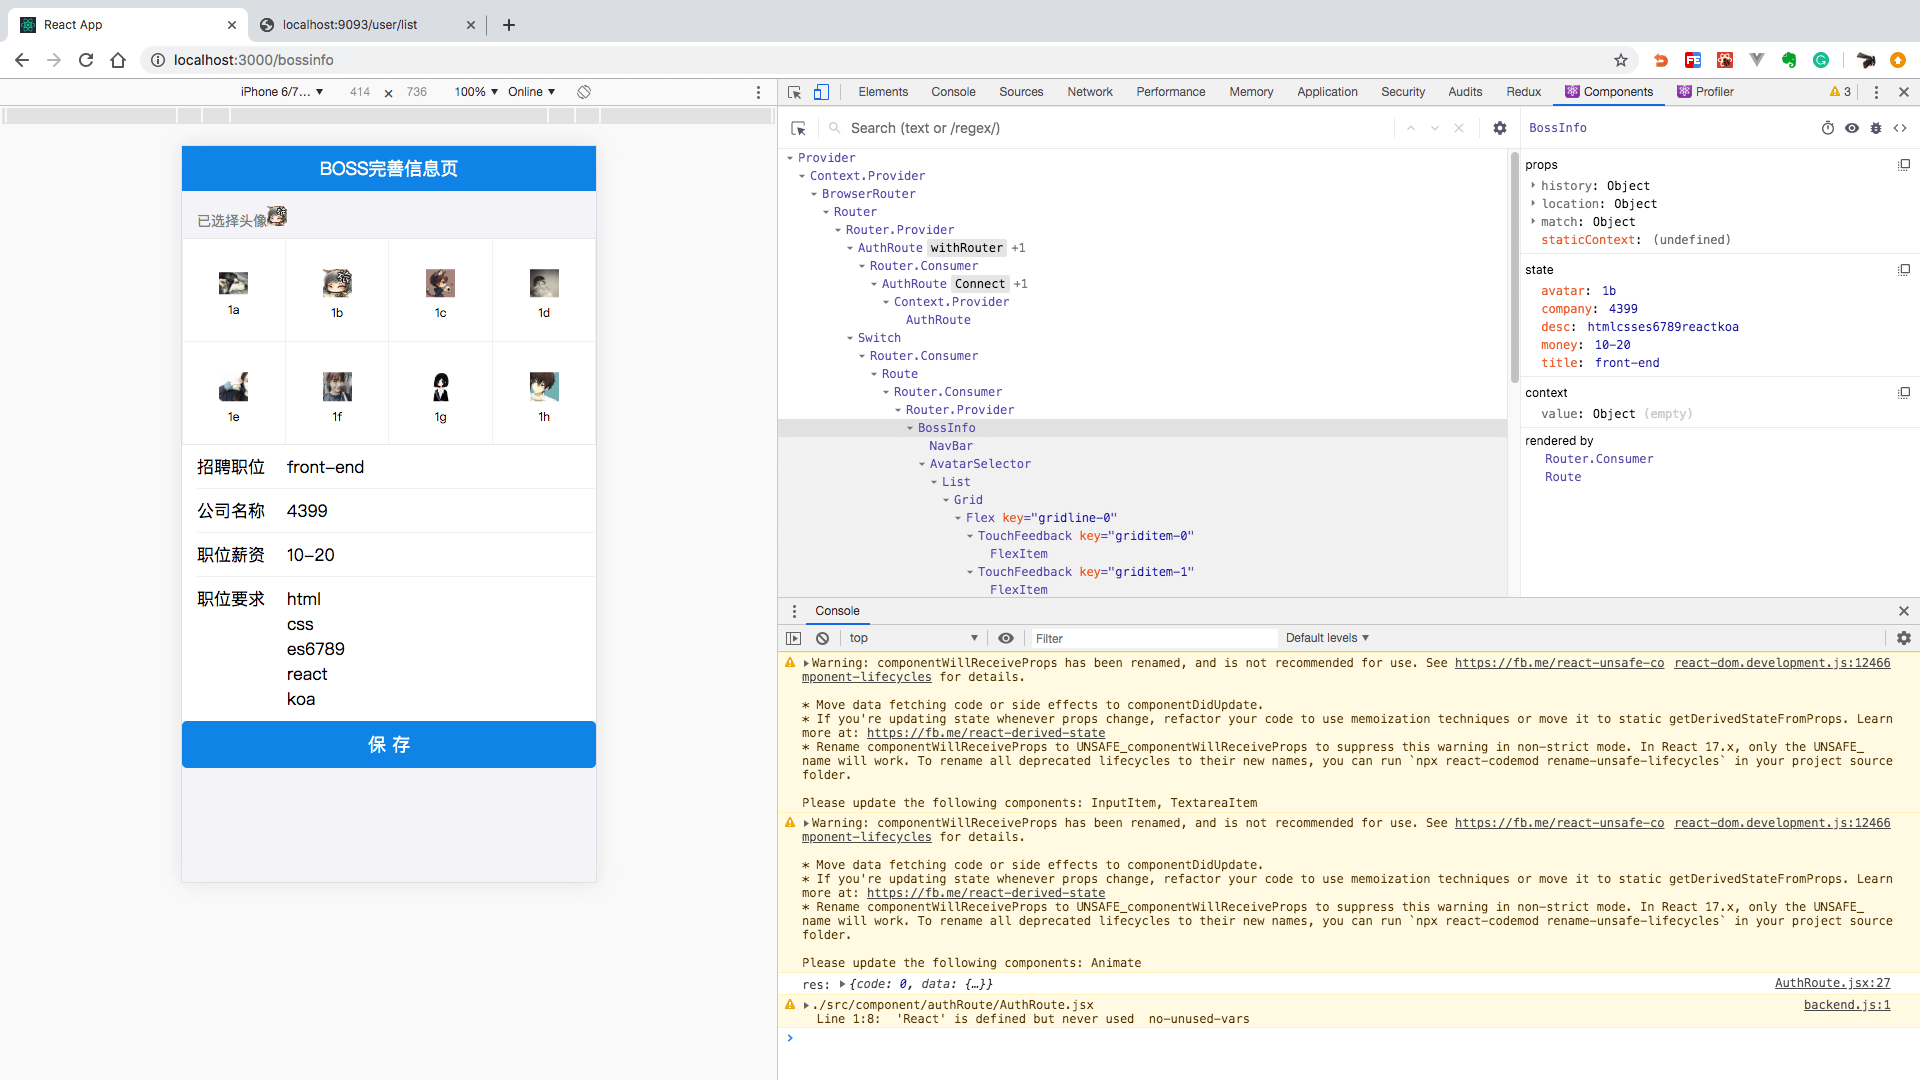1920x1080 pixels.
Task: Show console sidebar icon
Action: click(794, 638)
